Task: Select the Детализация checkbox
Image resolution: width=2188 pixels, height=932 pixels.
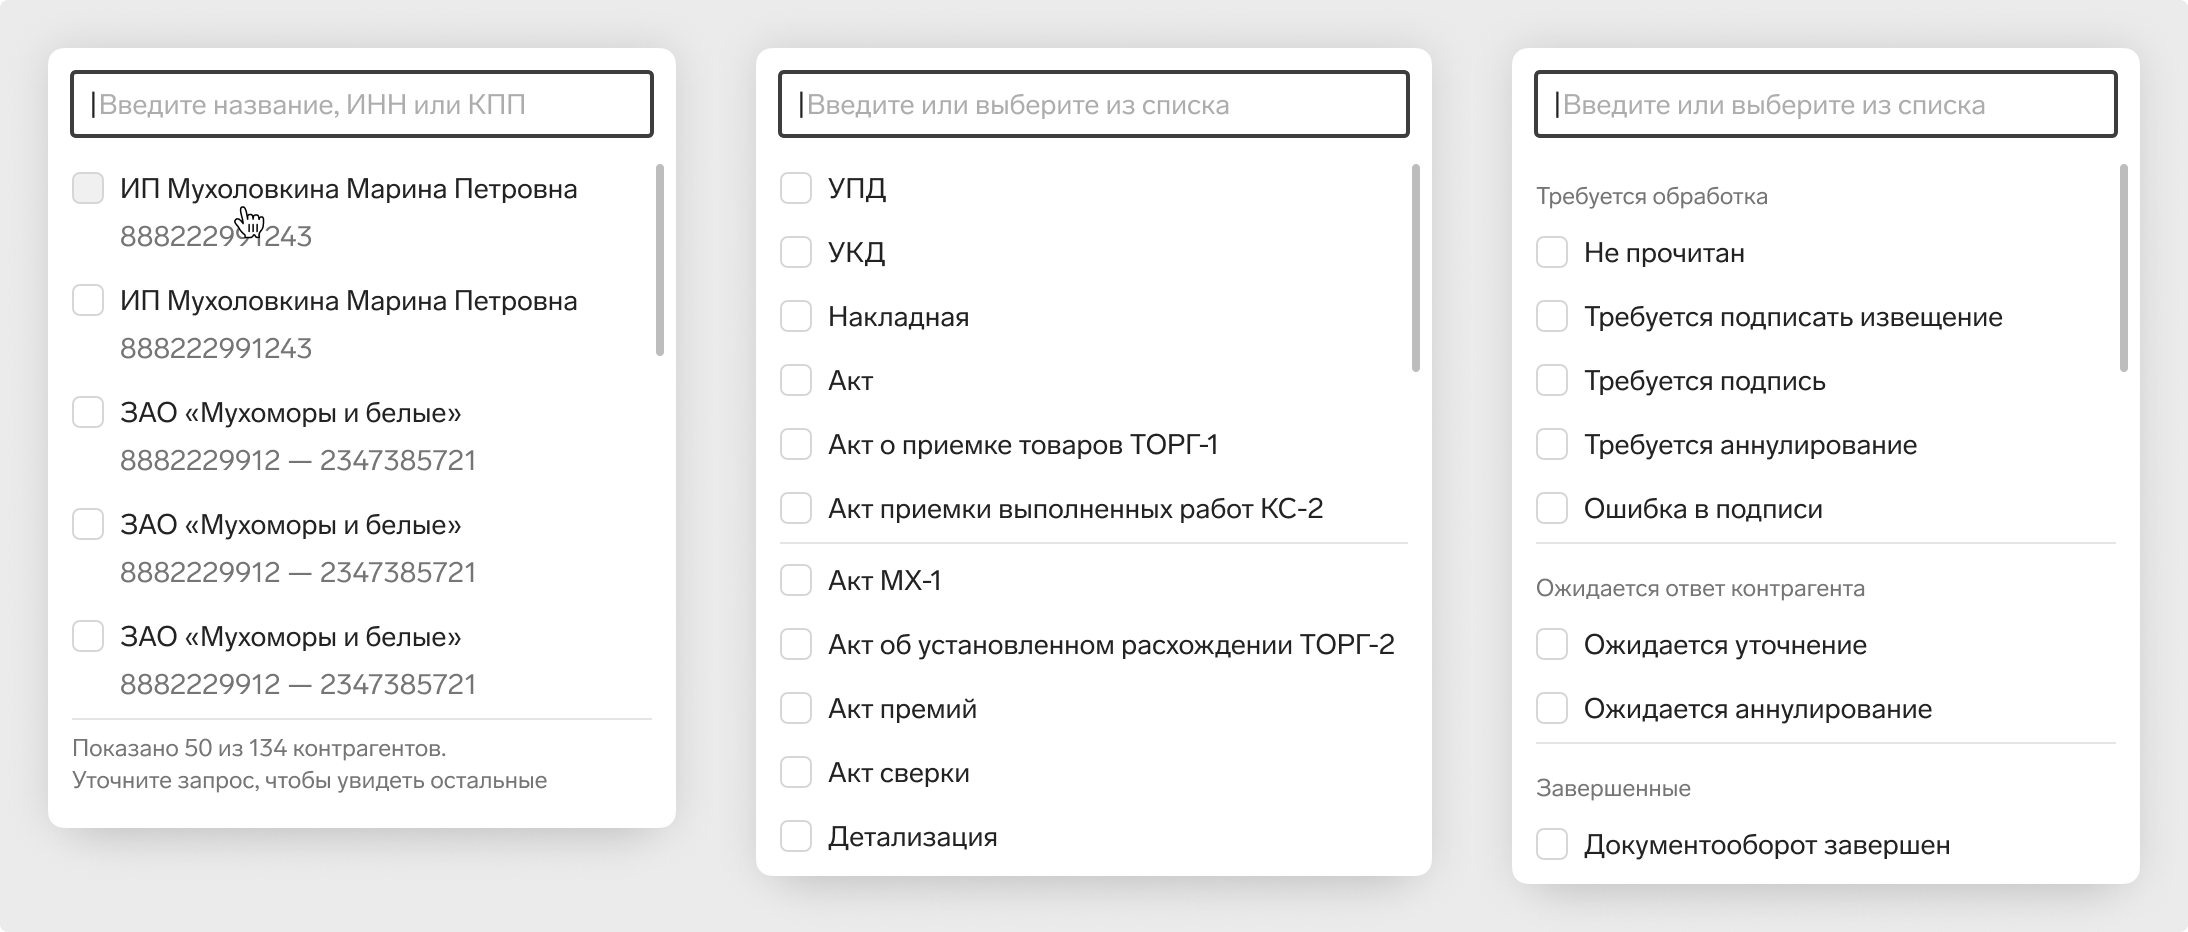Action: [796, 836]
